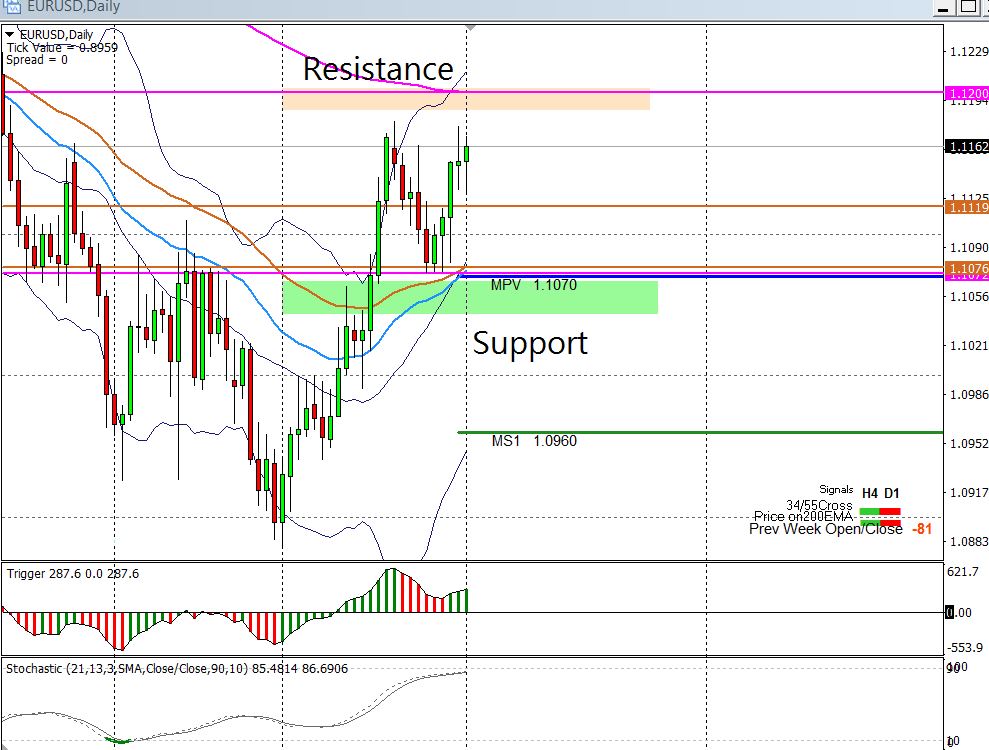Click the green support zone rectangle
Image resolution: width=989 pixels, height=750 pixels.
470,297
